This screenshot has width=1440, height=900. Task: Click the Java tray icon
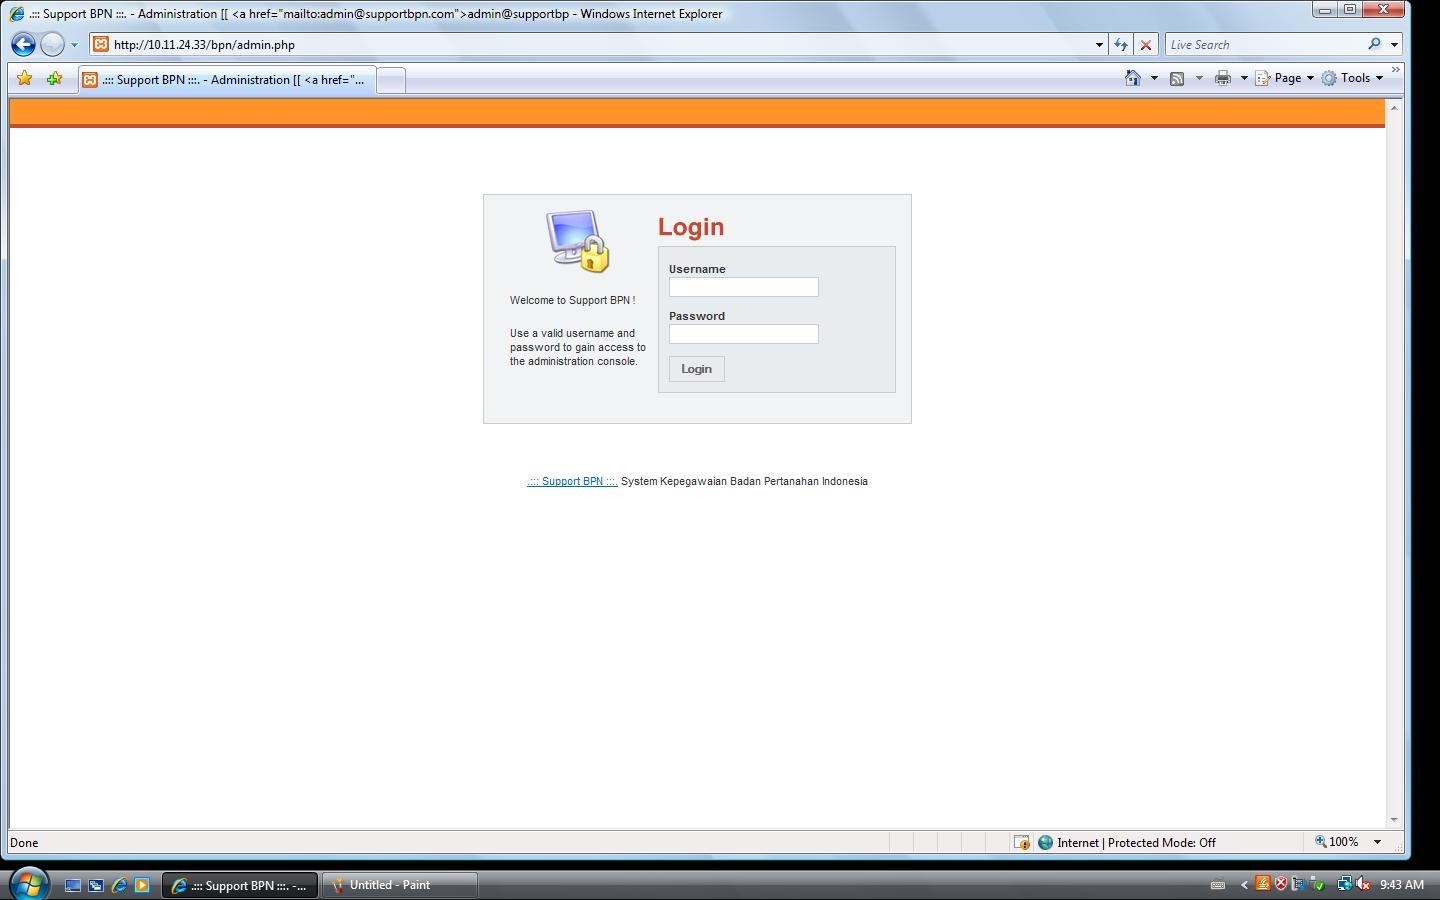pyautogui.click(x=1263, y=884)
